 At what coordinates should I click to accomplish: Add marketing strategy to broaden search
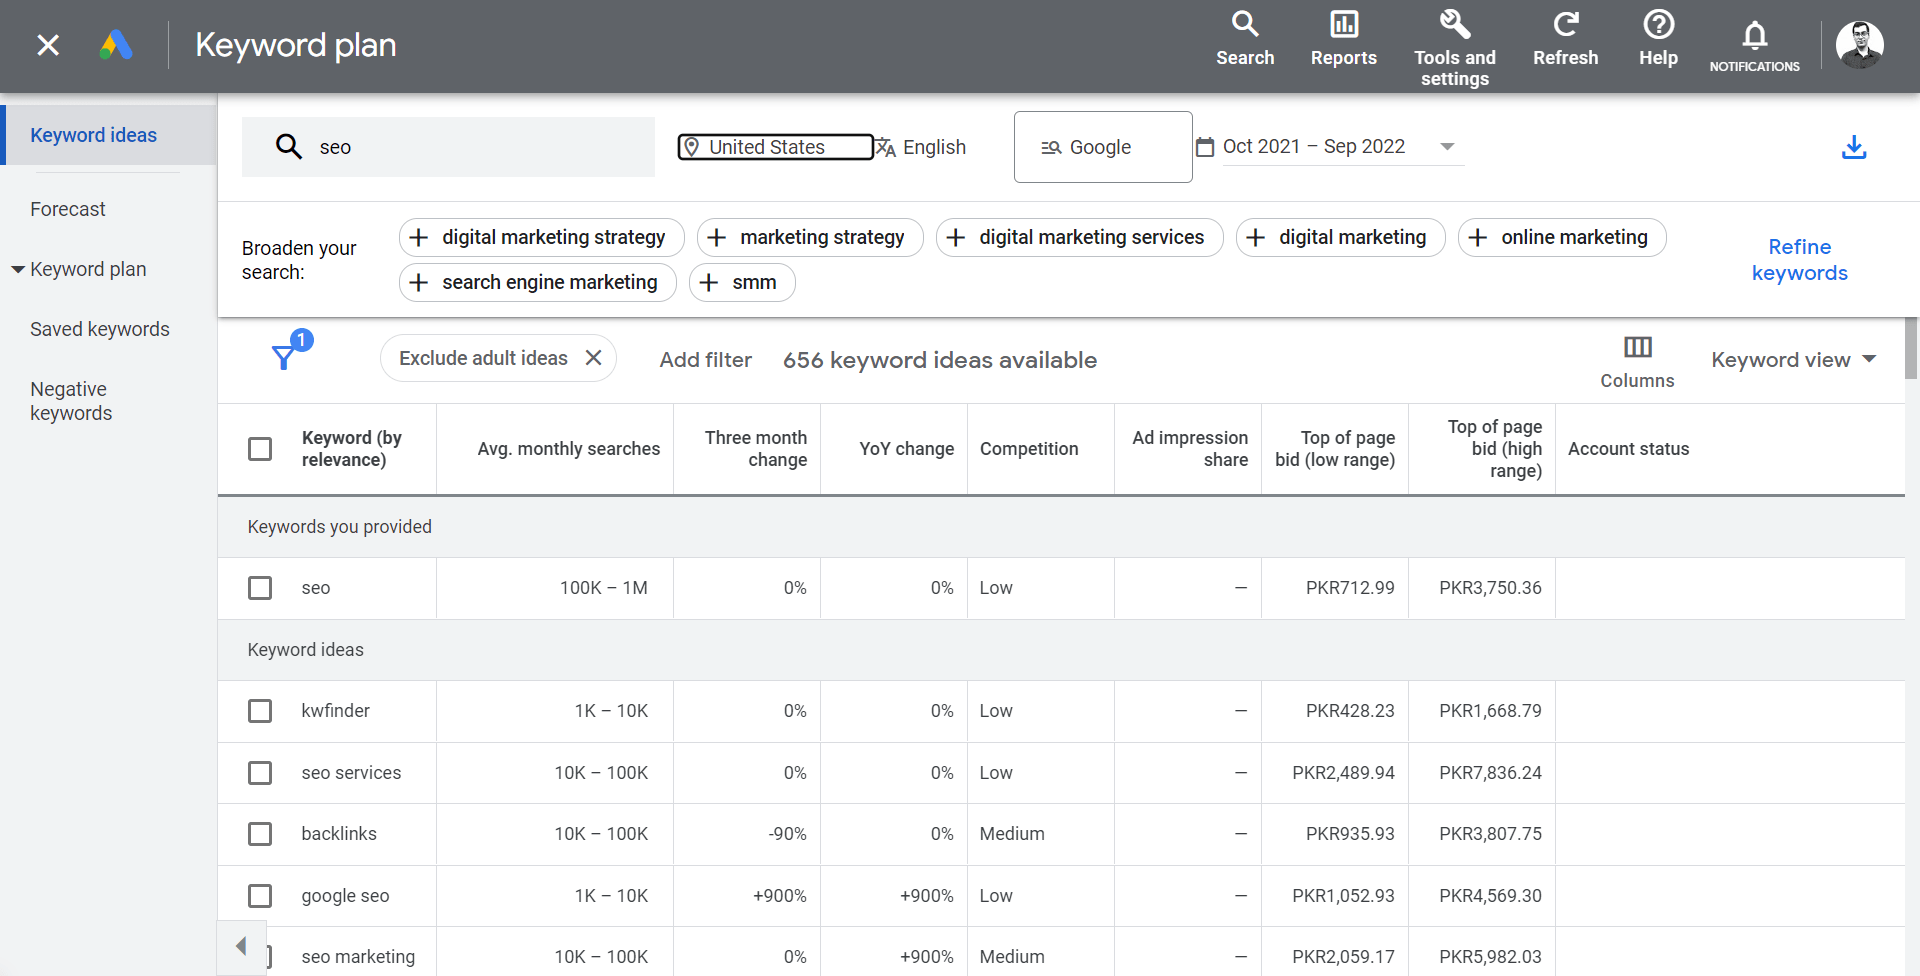pos(809,237)
